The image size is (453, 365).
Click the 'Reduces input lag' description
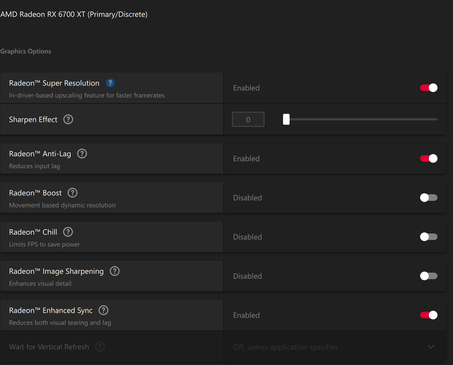34,166
